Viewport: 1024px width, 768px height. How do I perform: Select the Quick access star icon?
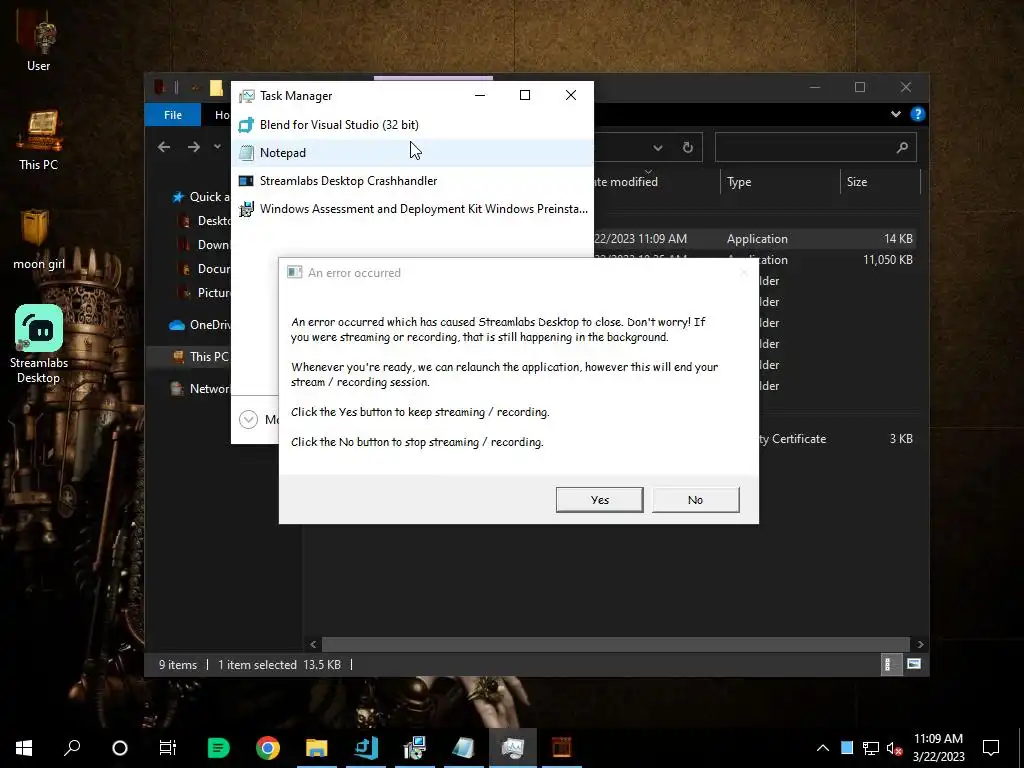[x=178, y=197]
